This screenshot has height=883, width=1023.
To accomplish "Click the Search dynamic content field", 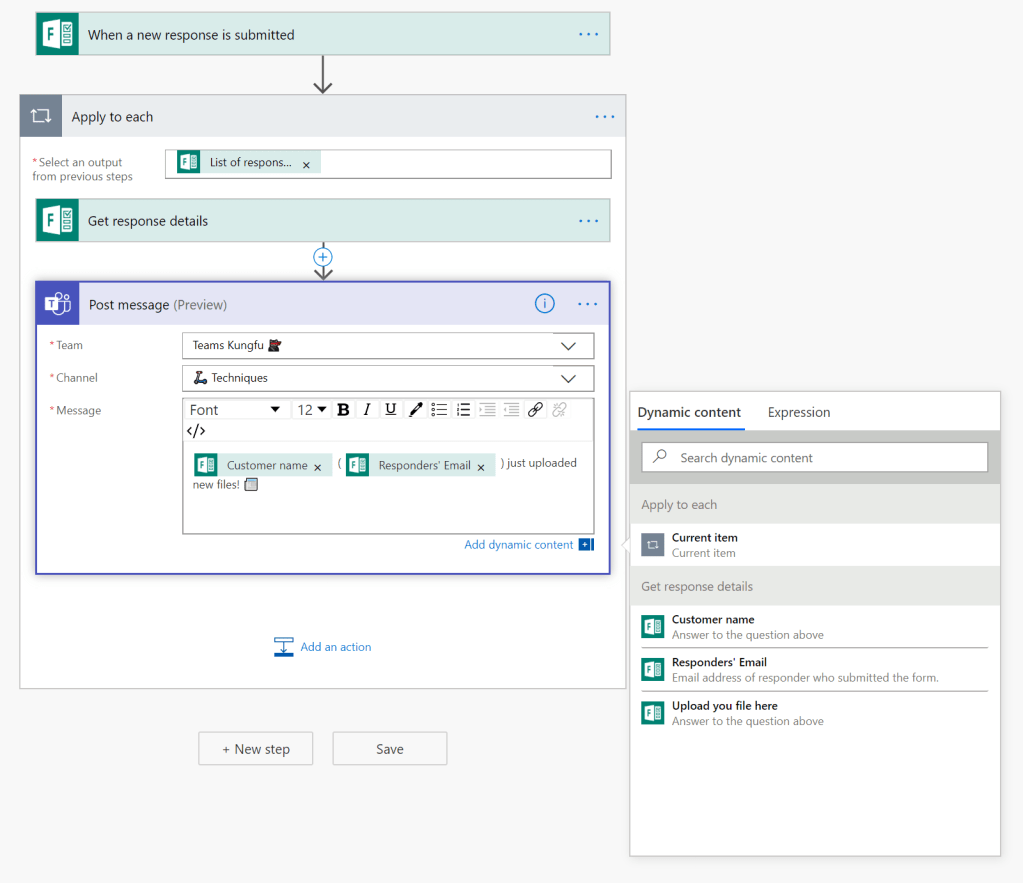I will [814, 457].
